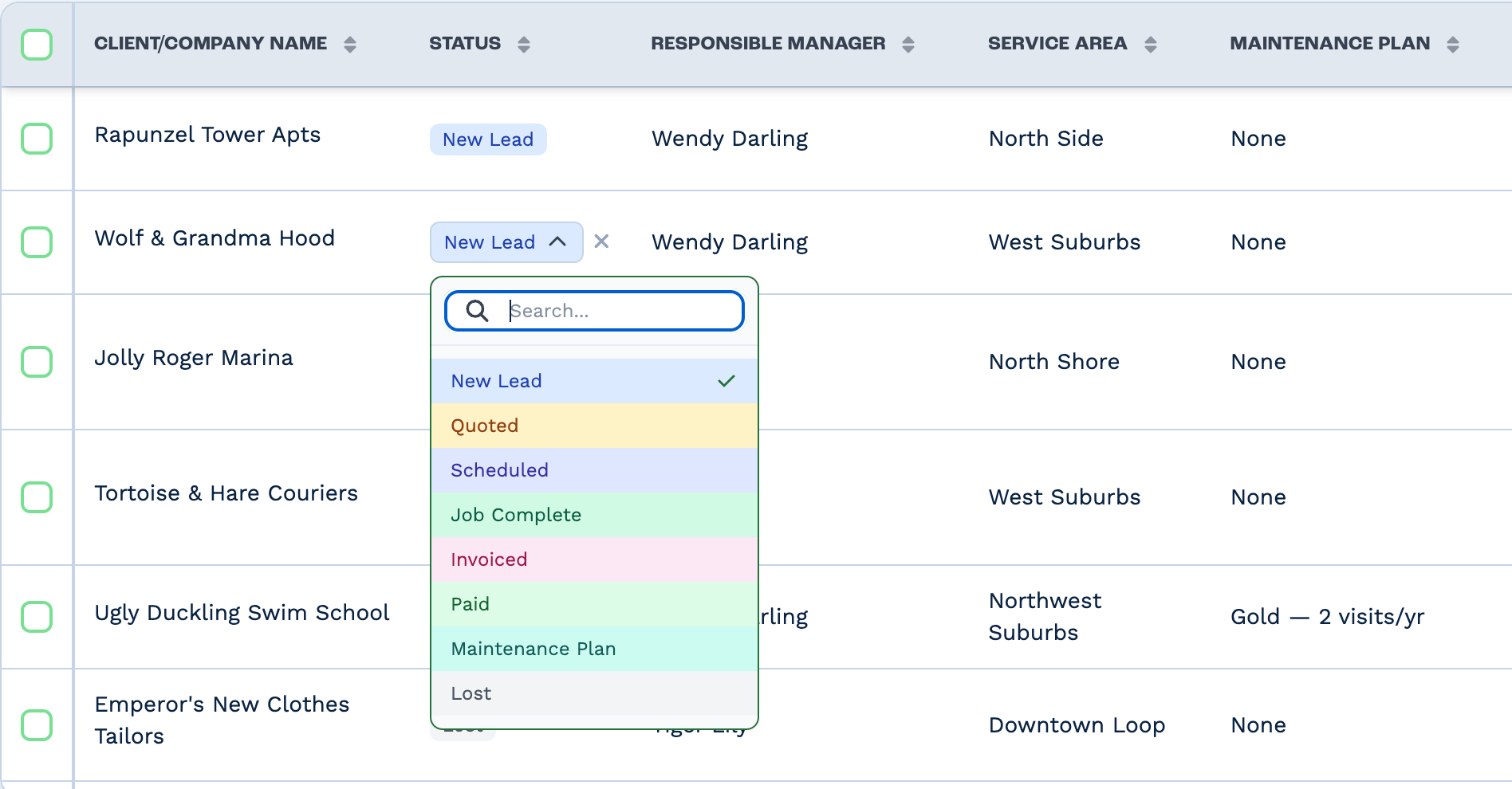
Task: Open Wolf & Grandma Hood client name
Action: [x=214, y=238]
